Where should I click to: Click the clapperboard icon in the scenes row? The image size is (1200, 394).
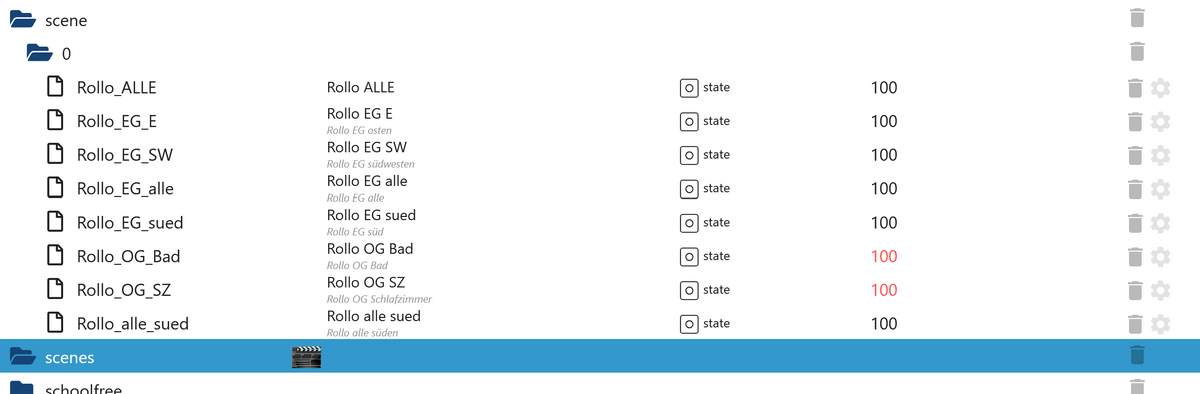pos(306,357)
